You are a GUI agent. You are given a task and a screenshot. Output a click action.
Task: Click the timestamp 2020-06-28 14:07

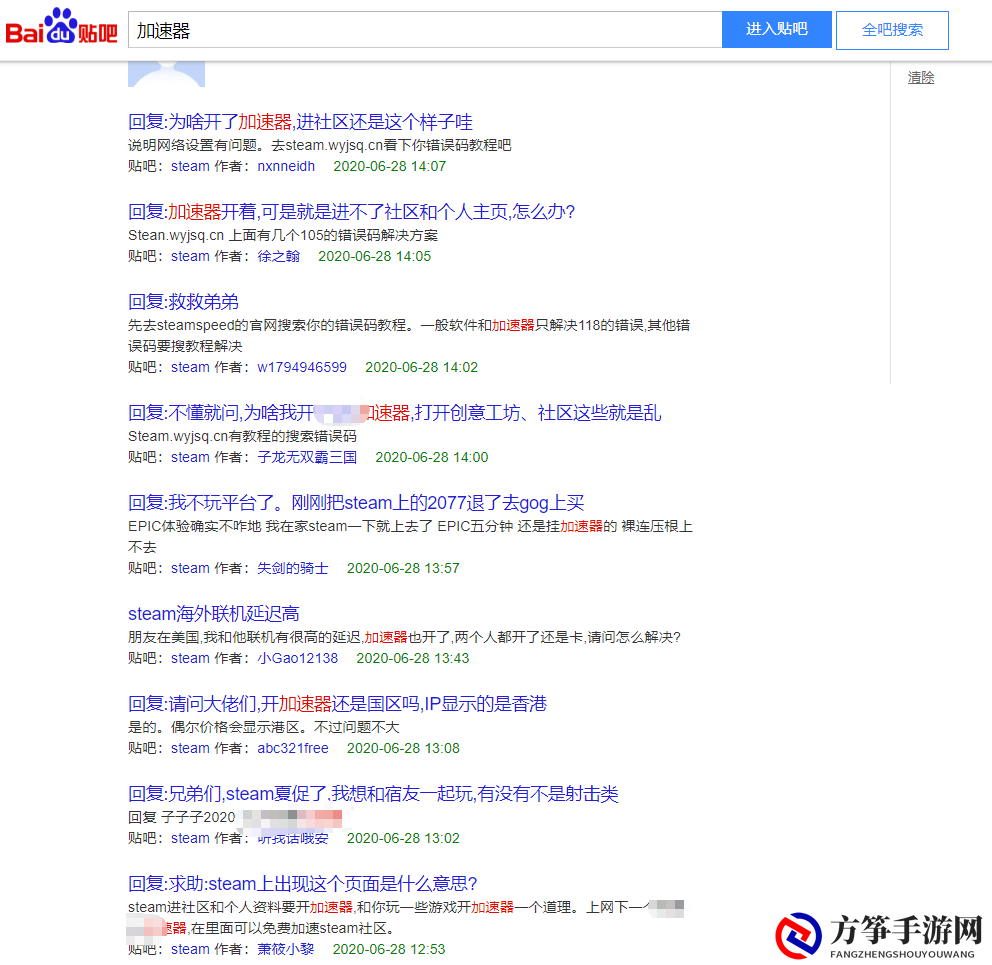(390, 166)
